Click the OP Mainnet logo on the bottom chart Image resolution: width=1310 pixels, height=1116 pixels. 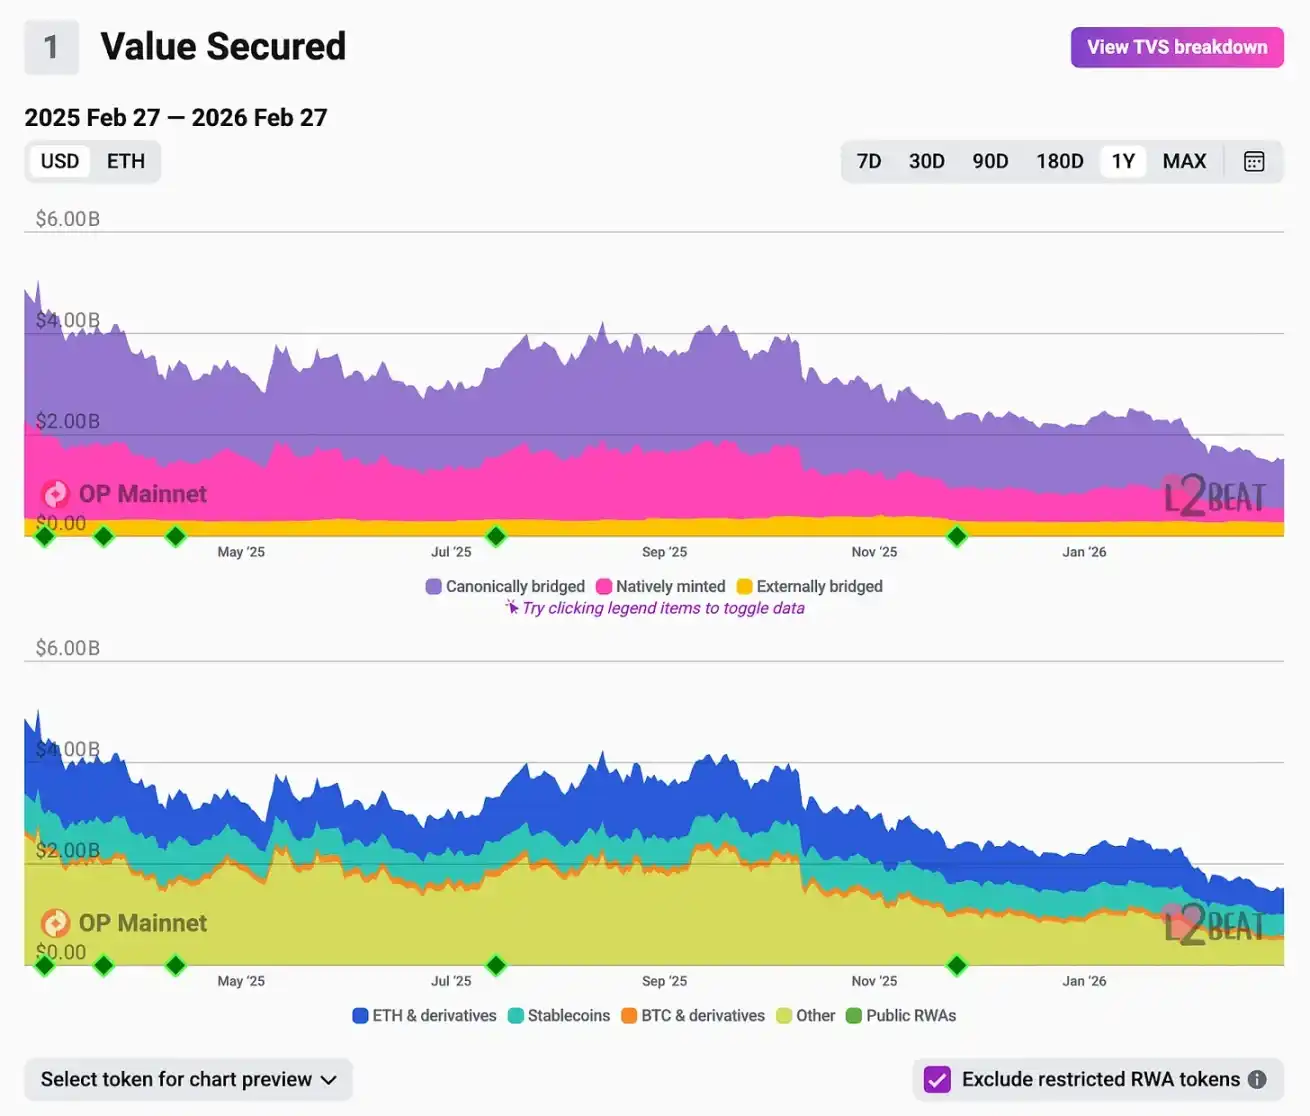(x=55, y=922)
